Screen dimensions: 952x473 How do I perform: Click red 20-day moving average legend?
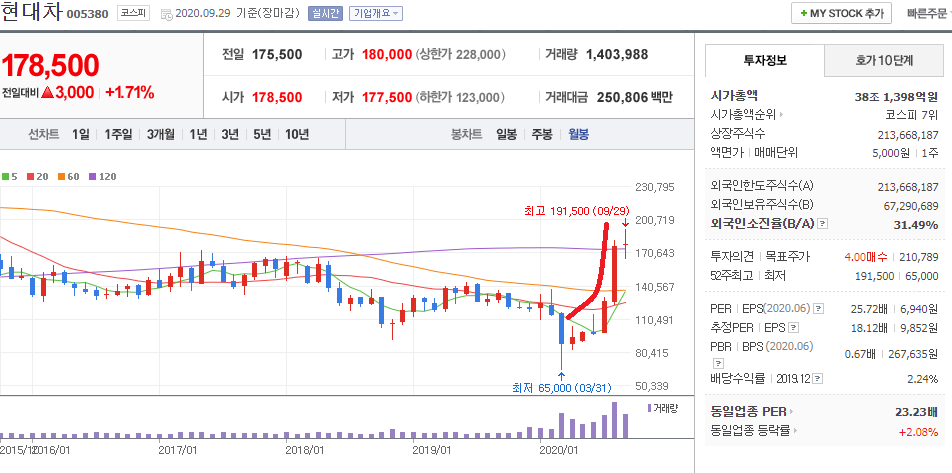pyautogui.click(x=38, y=177)
